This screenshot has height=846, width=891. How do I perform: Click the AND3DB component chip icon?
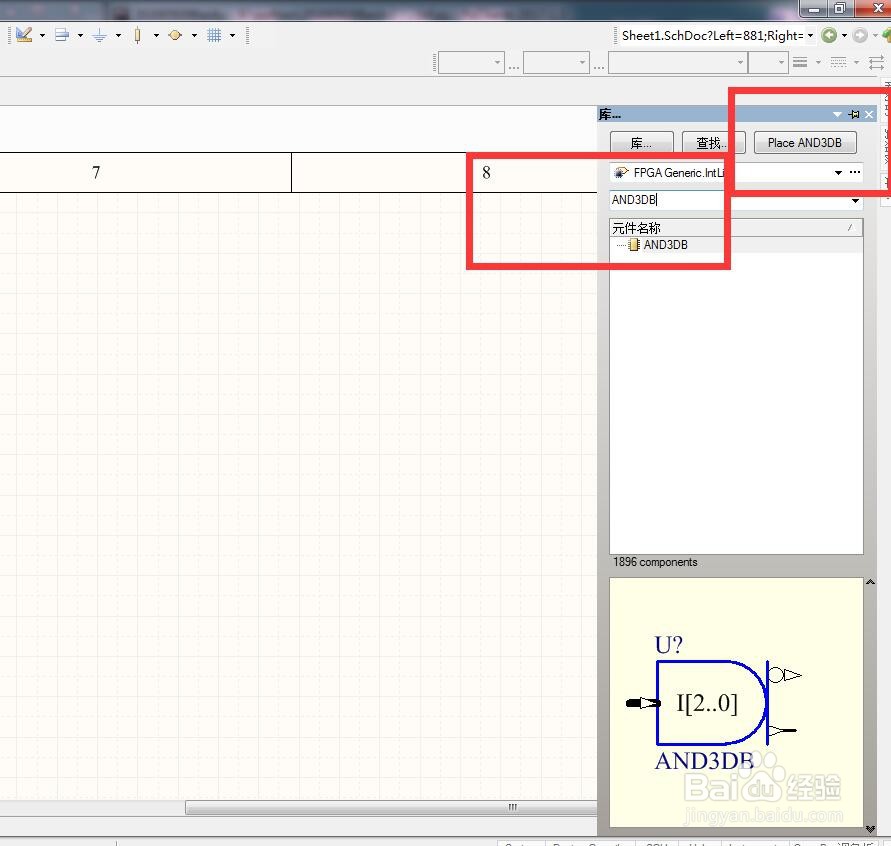tap(634, 245)
